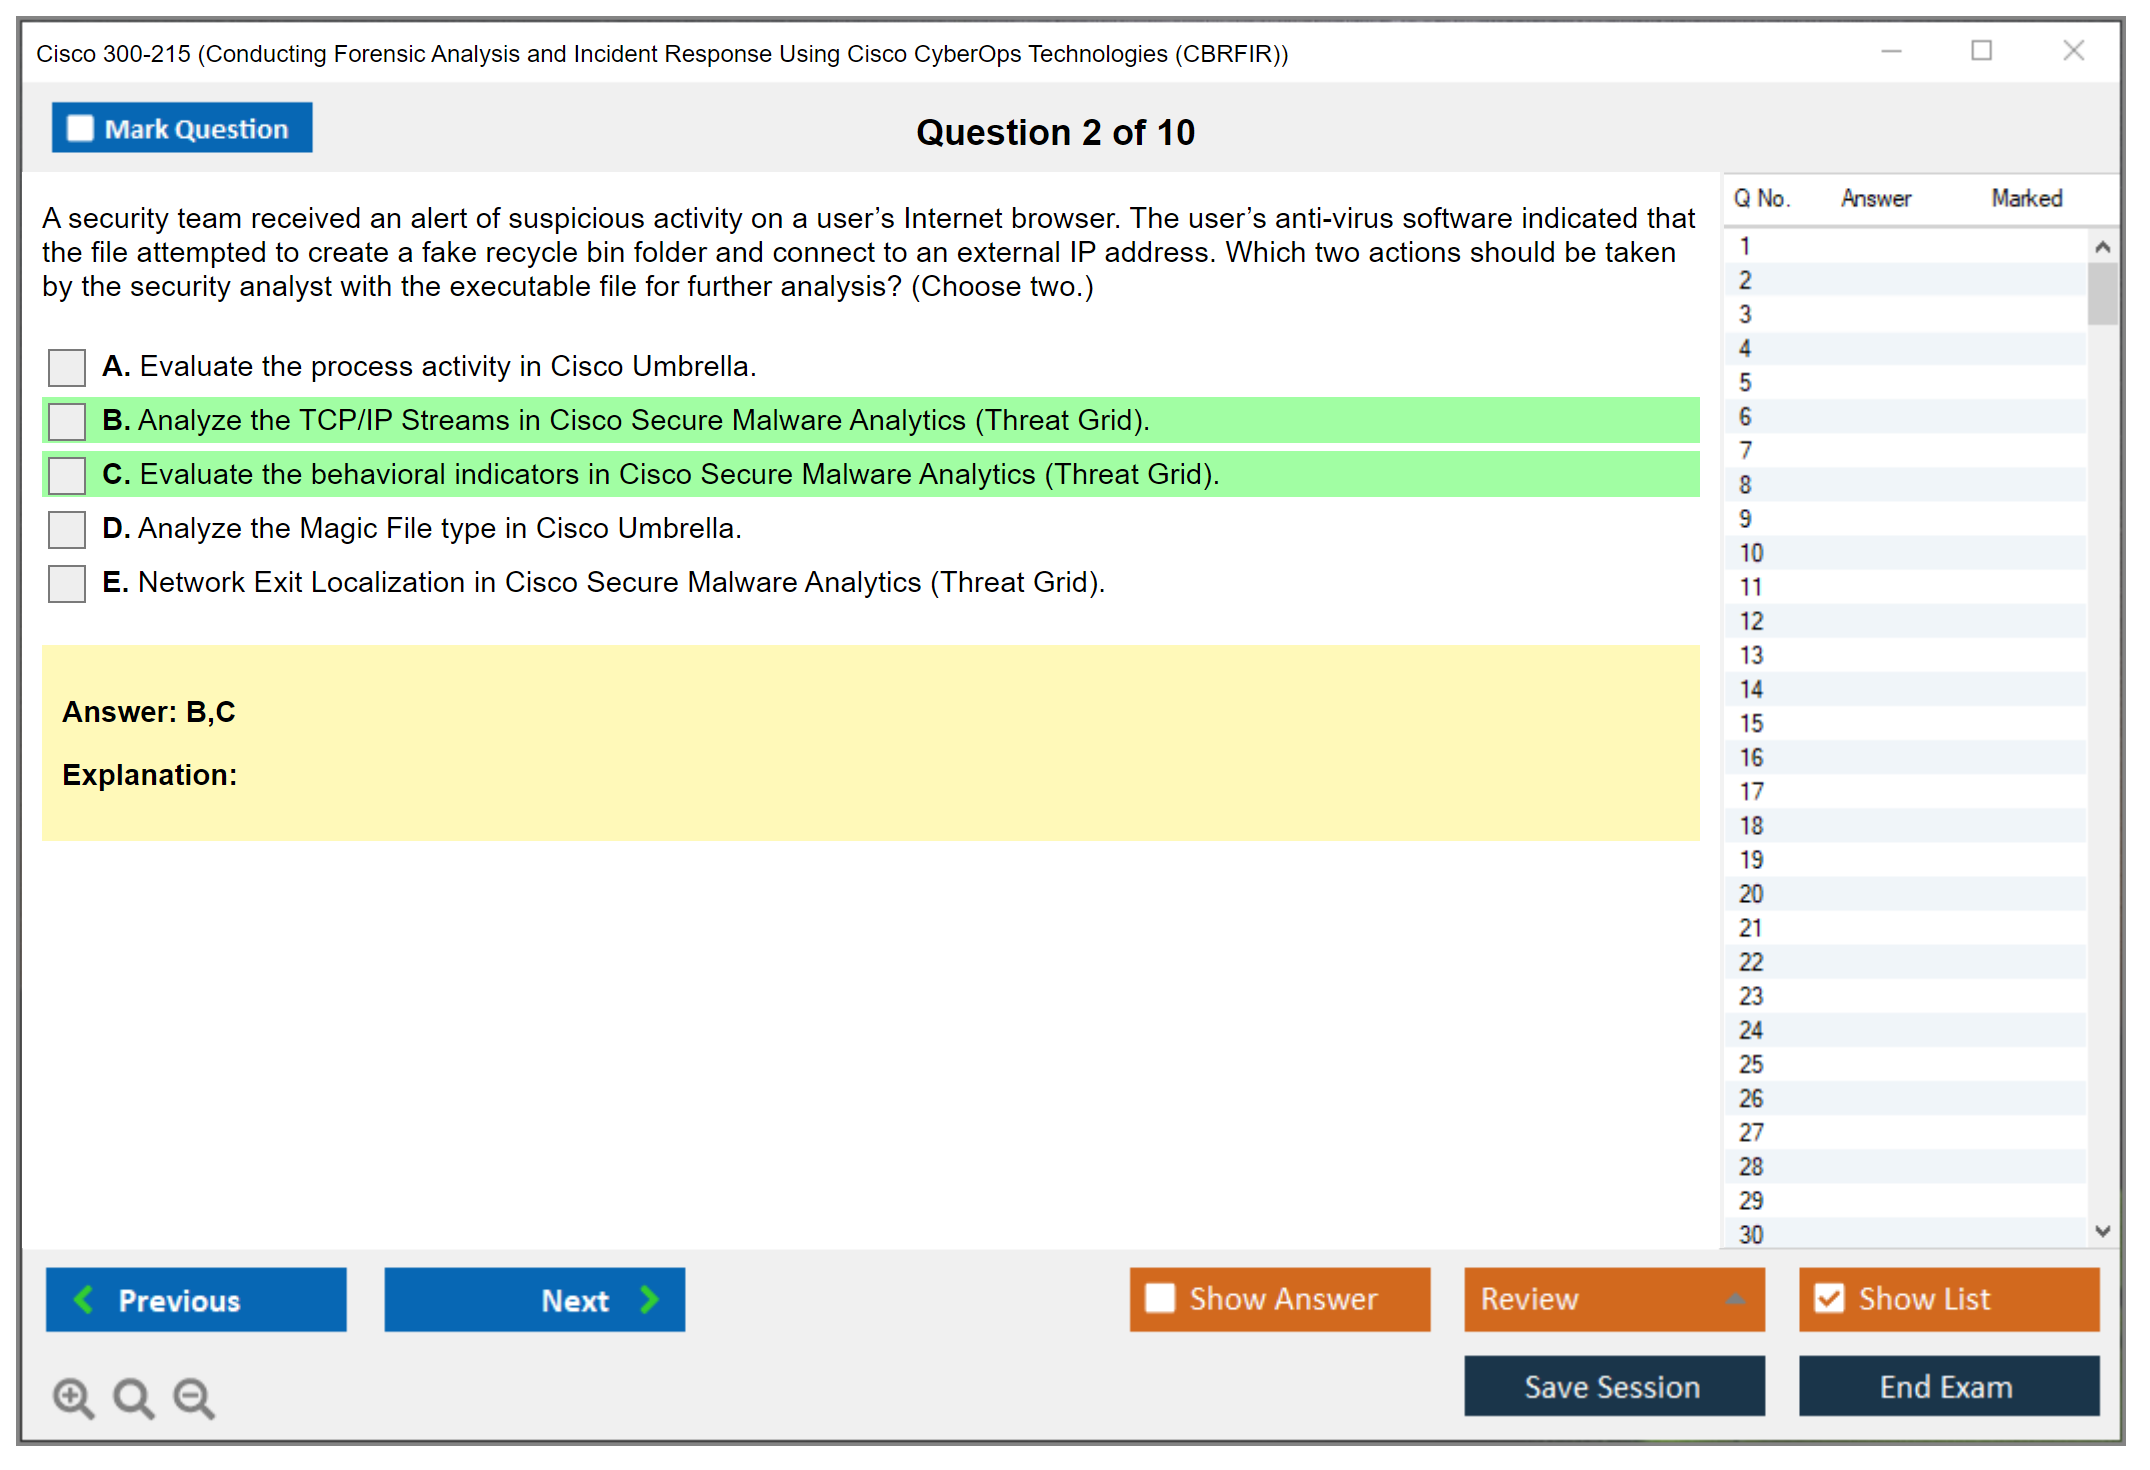Jump to question 10 in the list
This screenshot has height=1470, width=2150.
(1751, 553)
